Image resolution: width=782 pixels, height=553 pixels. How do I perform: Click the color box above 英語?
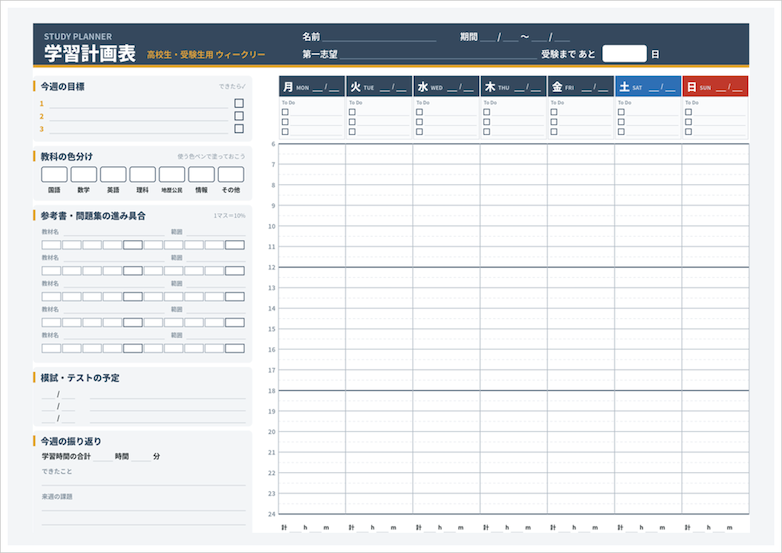click(x=113, y=175)
